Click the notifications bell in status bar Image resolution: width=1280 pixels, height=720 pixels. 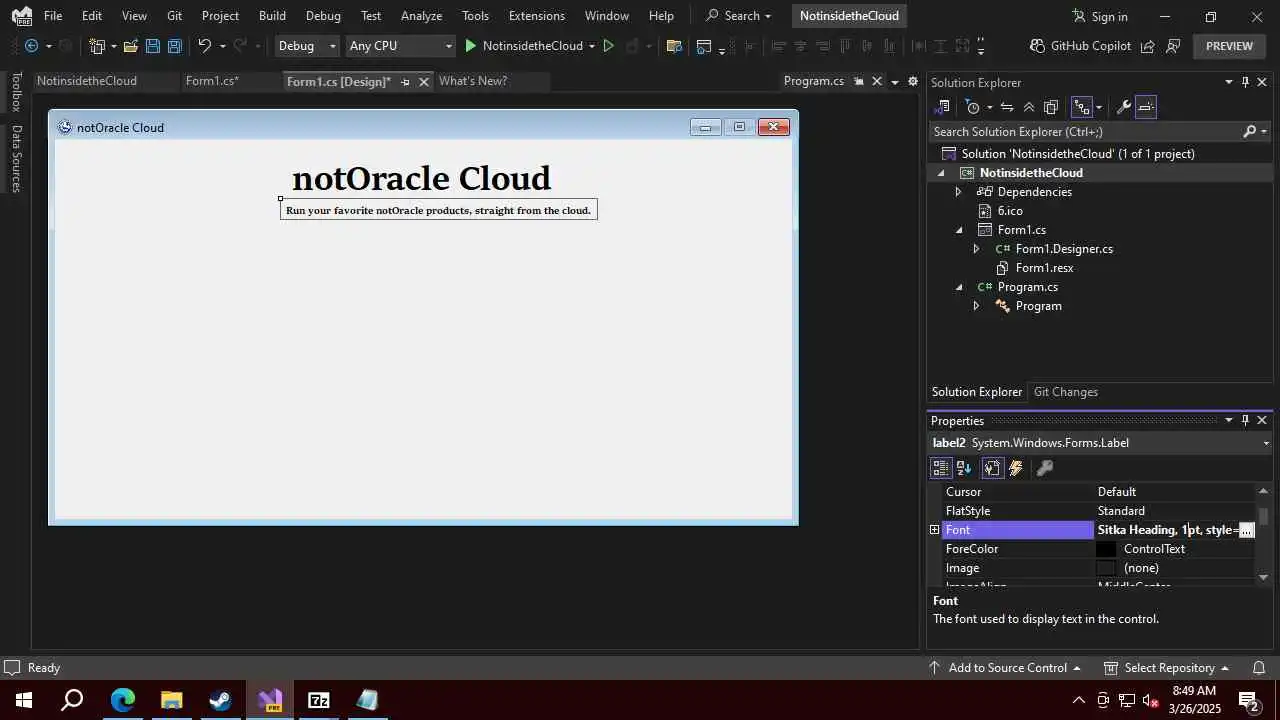1259,668
